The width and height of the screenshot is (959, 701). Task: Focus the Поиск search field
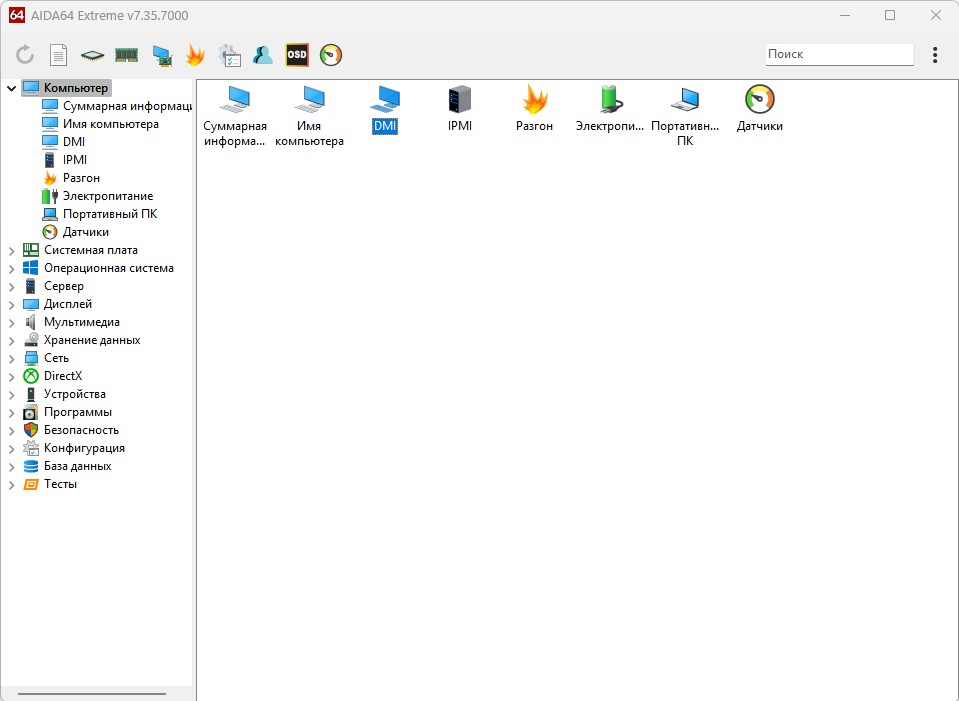coord(839,54)
